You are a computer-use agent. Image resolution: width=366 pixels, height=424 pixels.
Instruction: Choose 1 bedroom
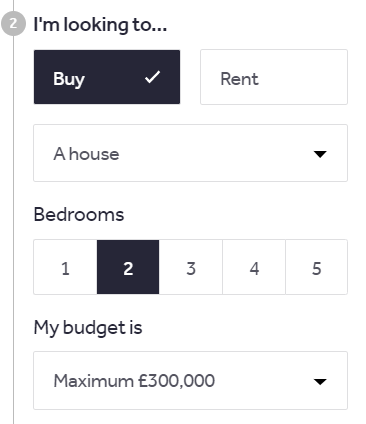click(x=65, y=267)
